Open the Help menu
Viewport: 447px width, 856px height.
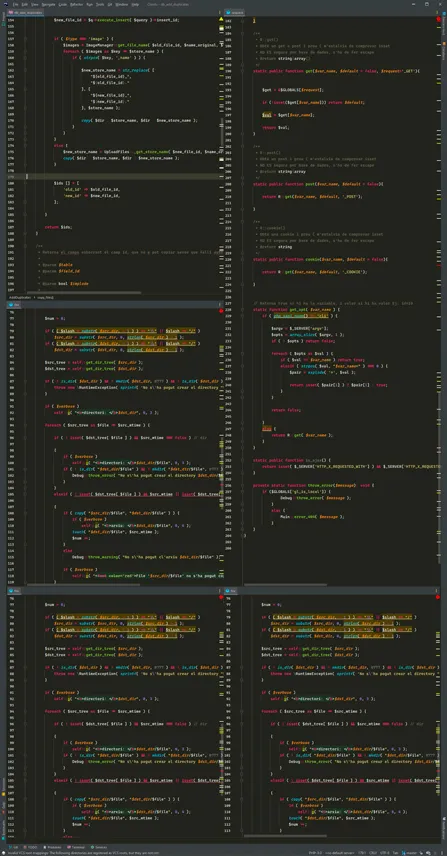click(x=135, y=4)
